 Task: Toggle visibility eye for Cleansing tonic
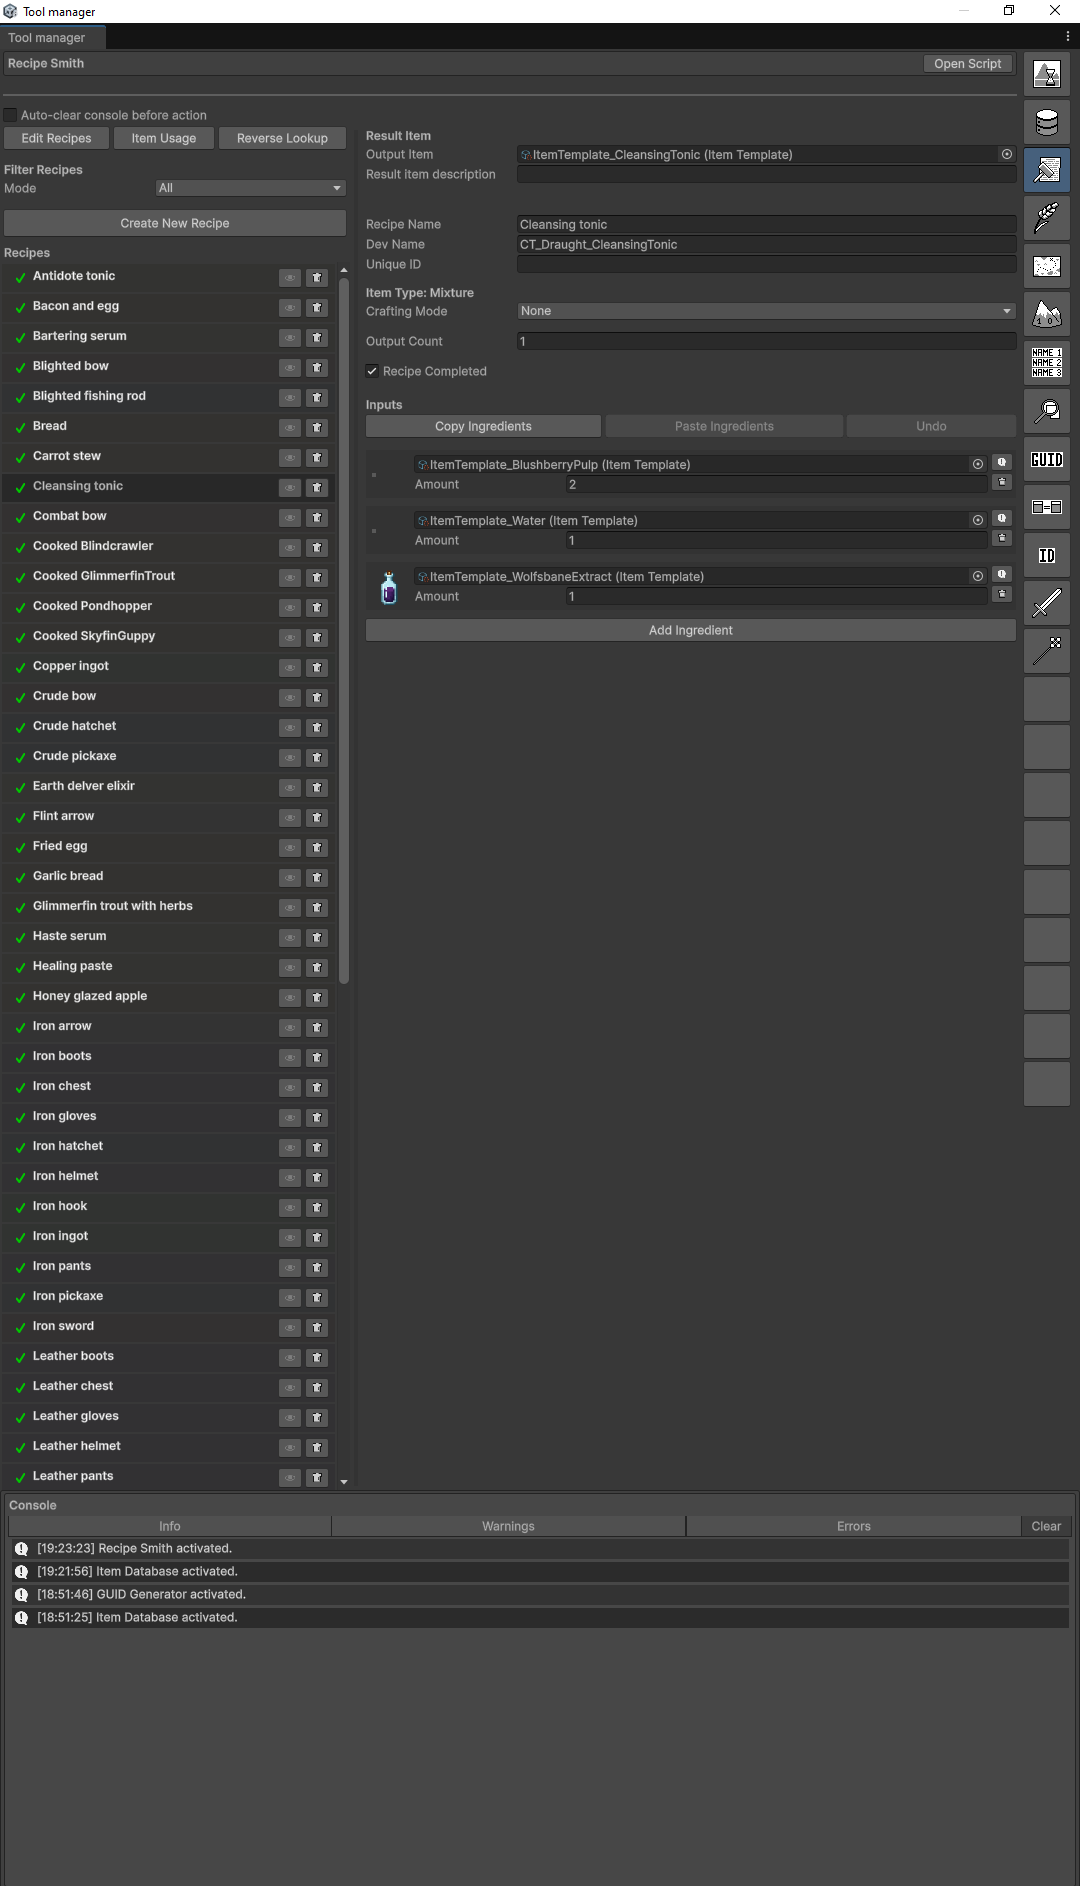click(x=290, y=488)
